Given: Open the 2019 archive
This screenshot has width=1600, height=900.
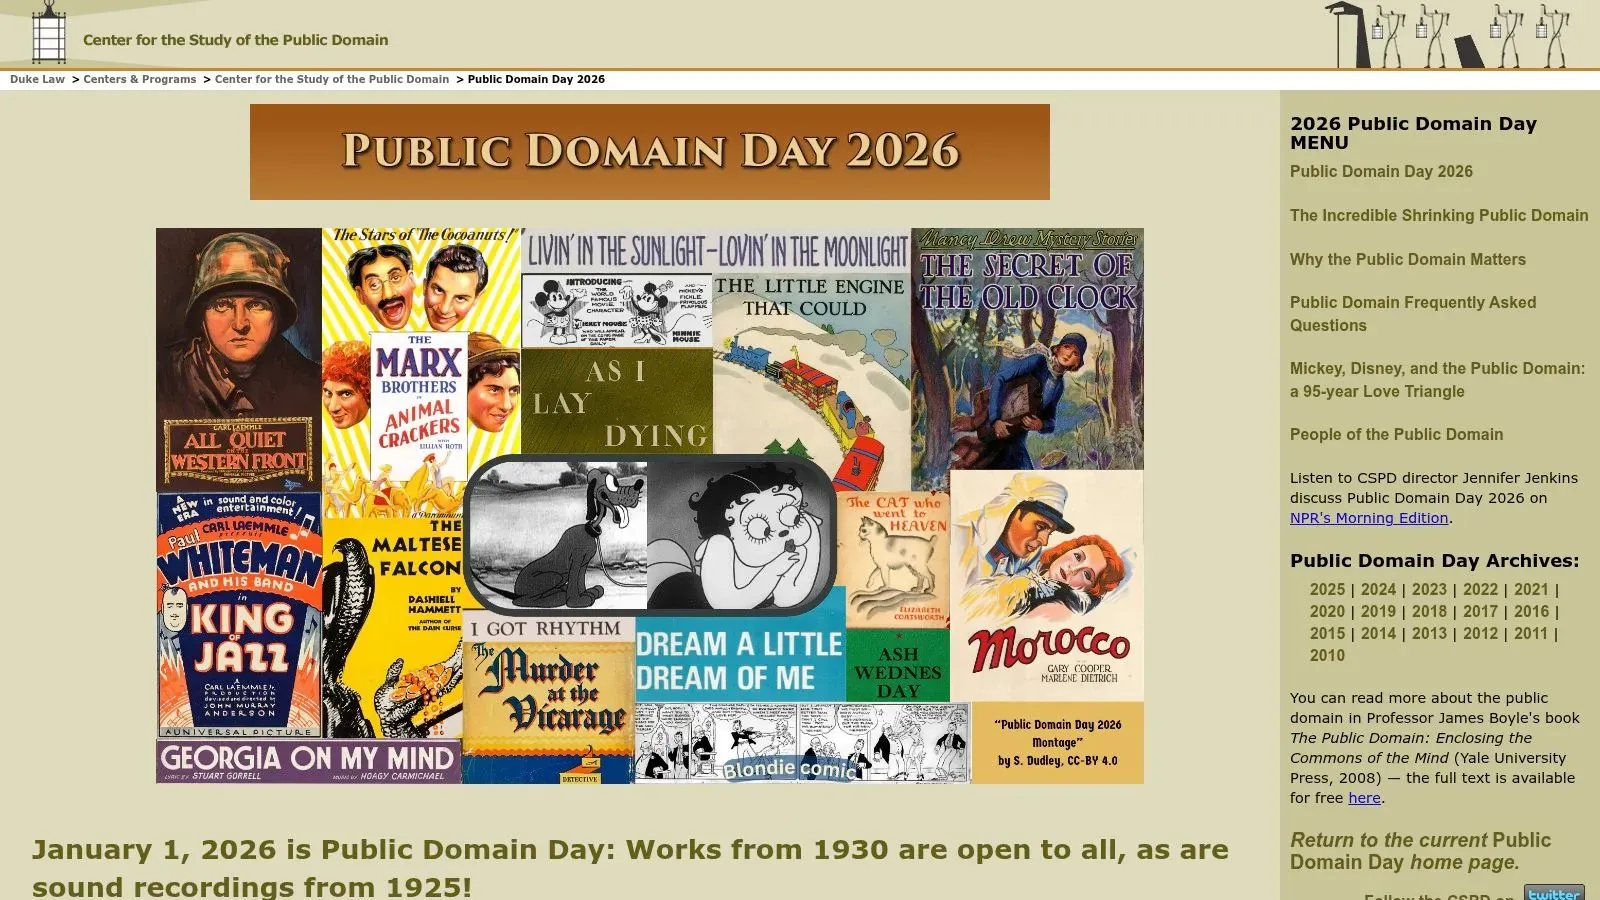Looking at the screenshot, I should (x=1378, y=611).
